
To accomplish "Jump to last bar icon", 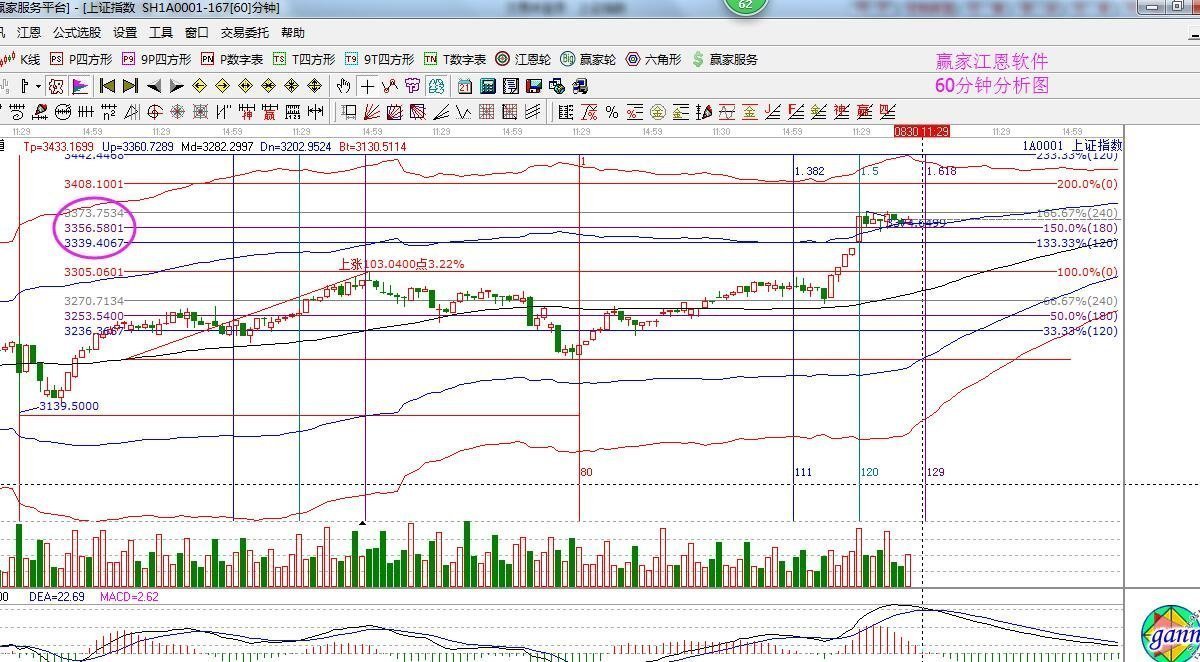I will click(130, 86).
